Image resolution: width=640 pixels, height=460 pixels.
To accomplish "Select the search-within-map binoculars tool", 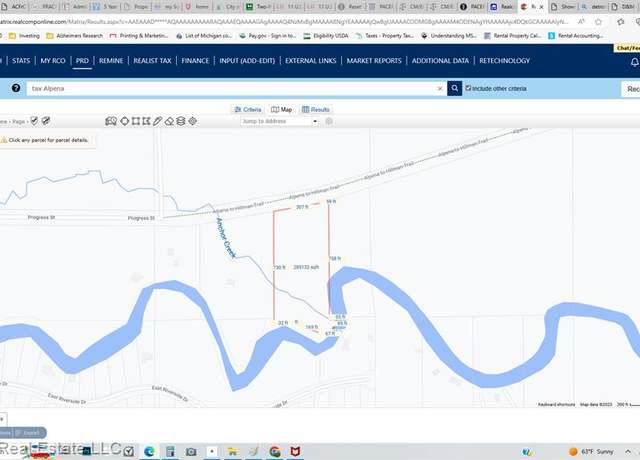I will tap(111, 121).
